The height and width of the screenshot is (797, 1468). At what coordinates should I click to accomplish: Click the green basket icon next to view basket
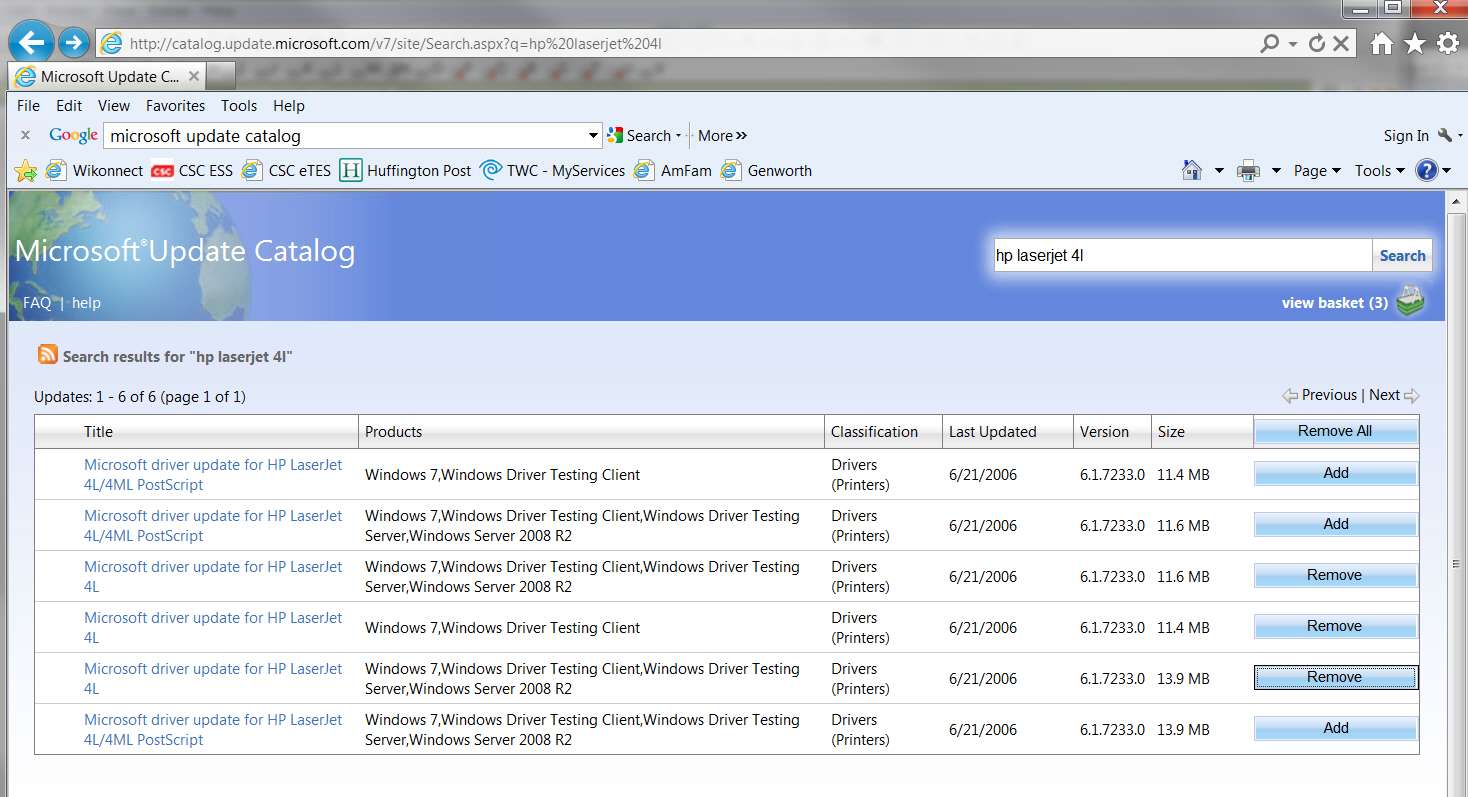coord(1409,302)
